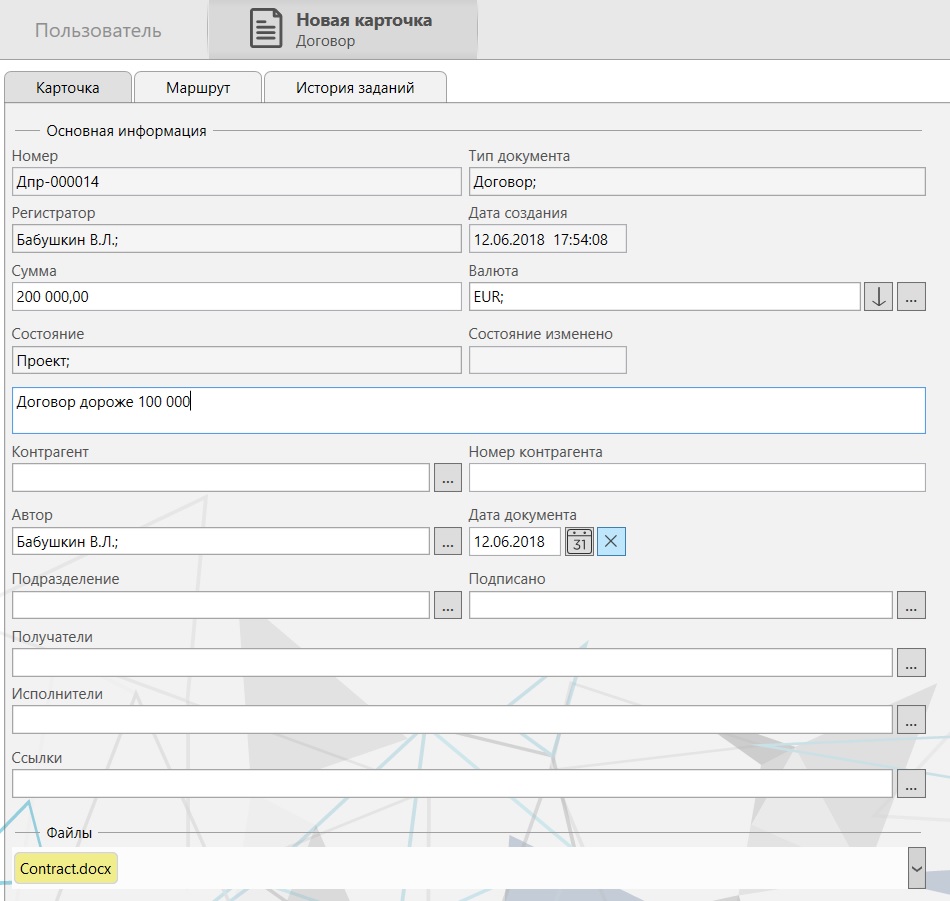Clear the Дата документа with X icon
Viewport: 950px width, 901px height.
[x=611, y=542]
